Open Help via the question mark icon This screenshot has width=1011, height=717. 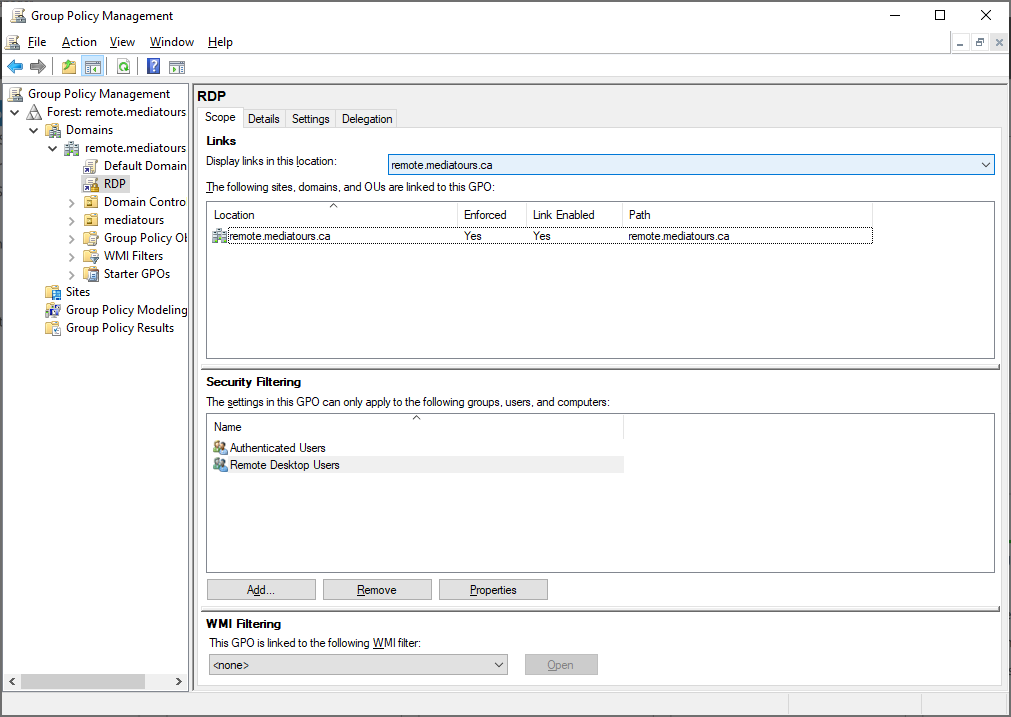click(x=153, y=66)
